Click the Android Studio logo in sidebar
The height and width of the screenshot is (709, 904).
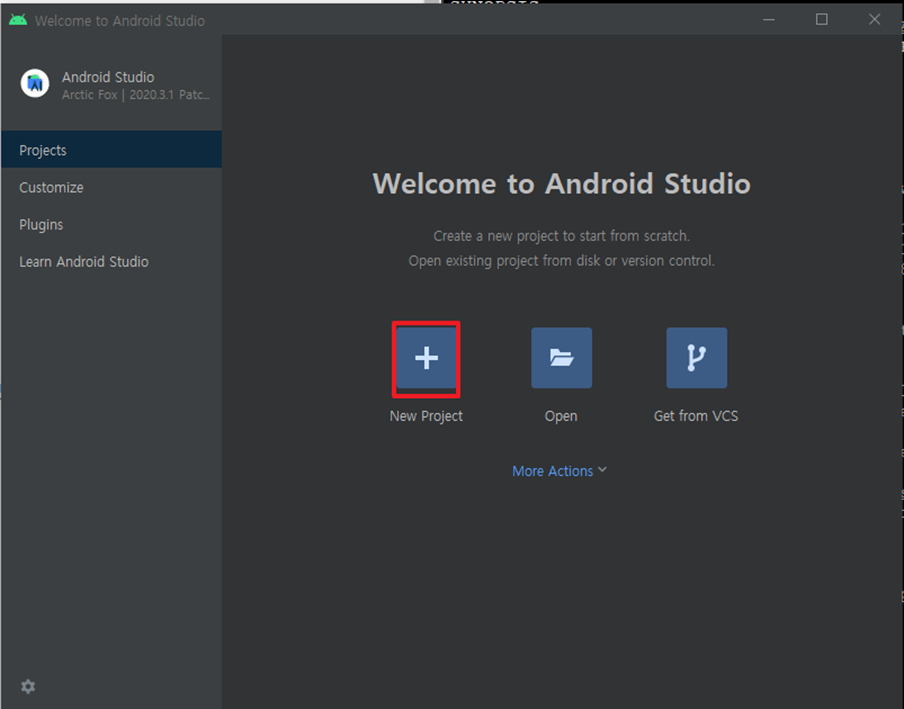(35, 84)
